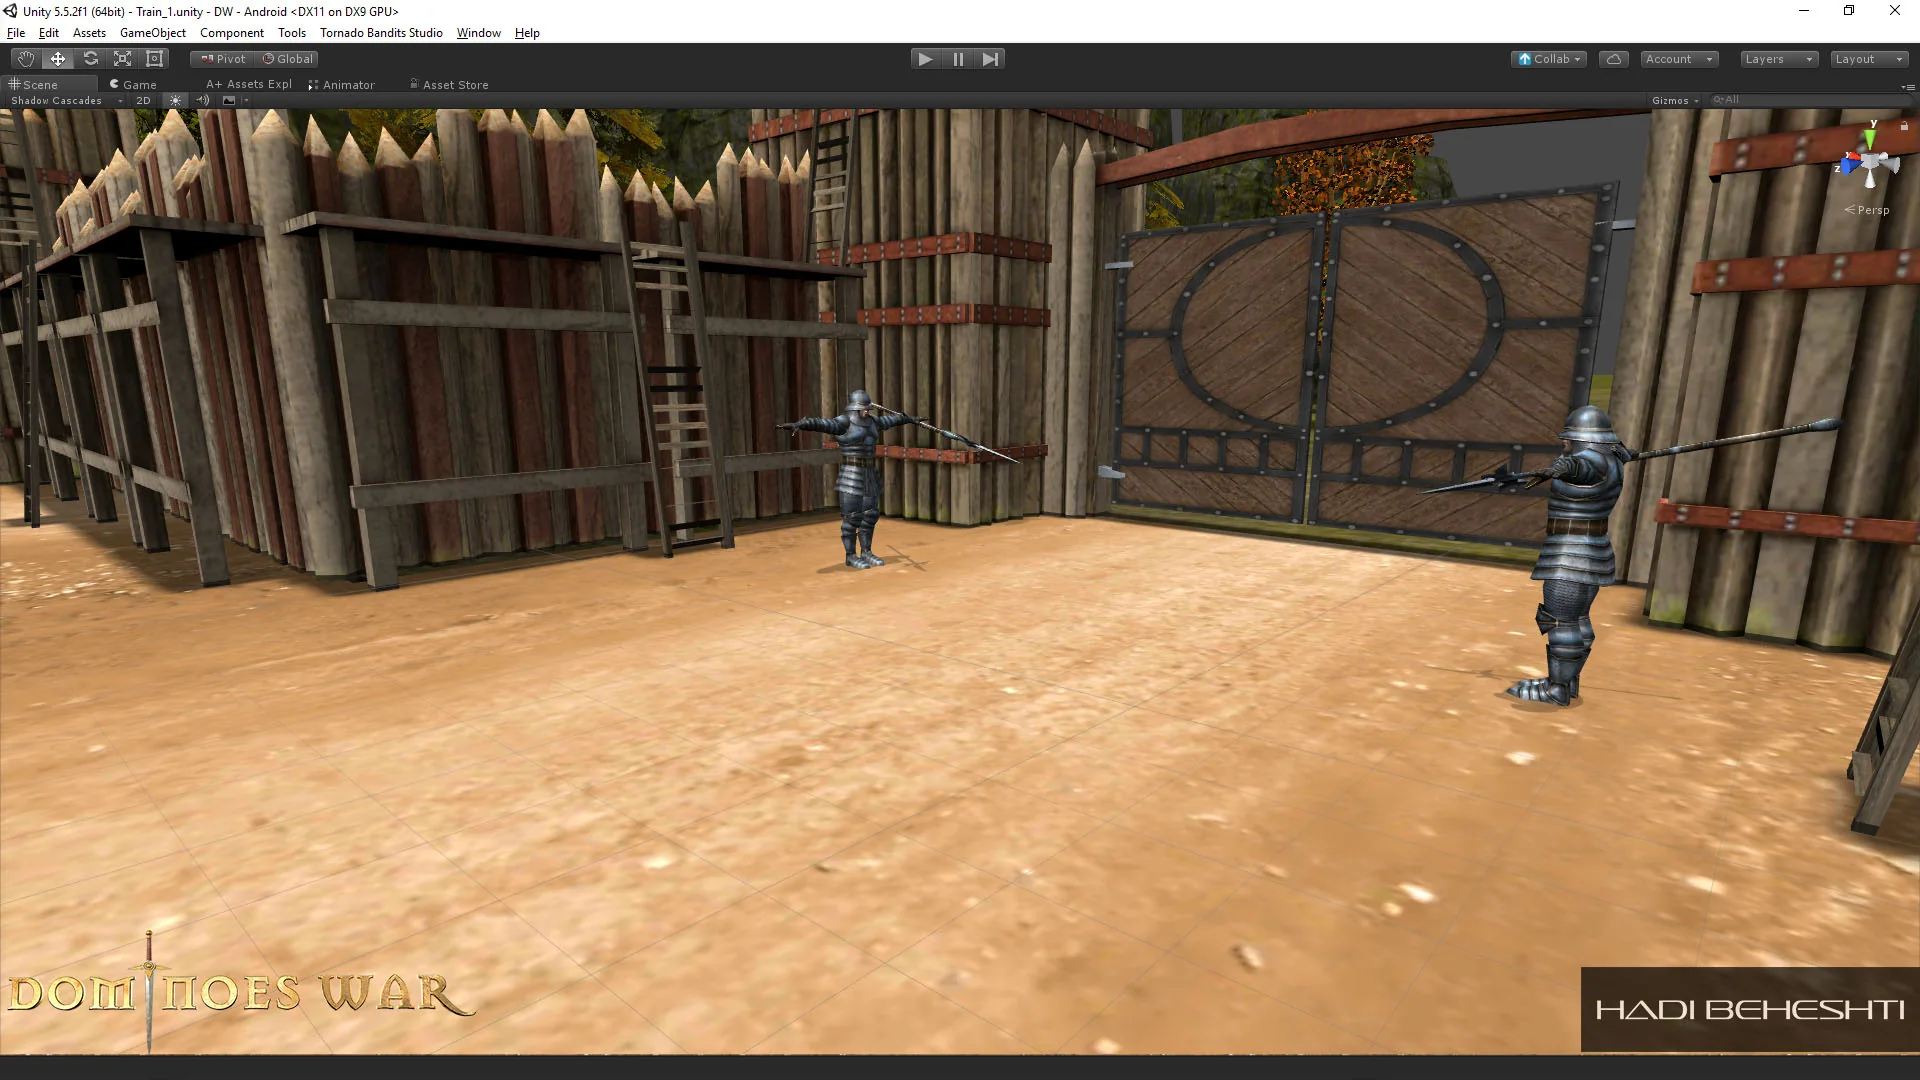Open the Tornado Bandits Studio menu
The width and height of the screenshot is (1920, 1080).
click(381, 33)
